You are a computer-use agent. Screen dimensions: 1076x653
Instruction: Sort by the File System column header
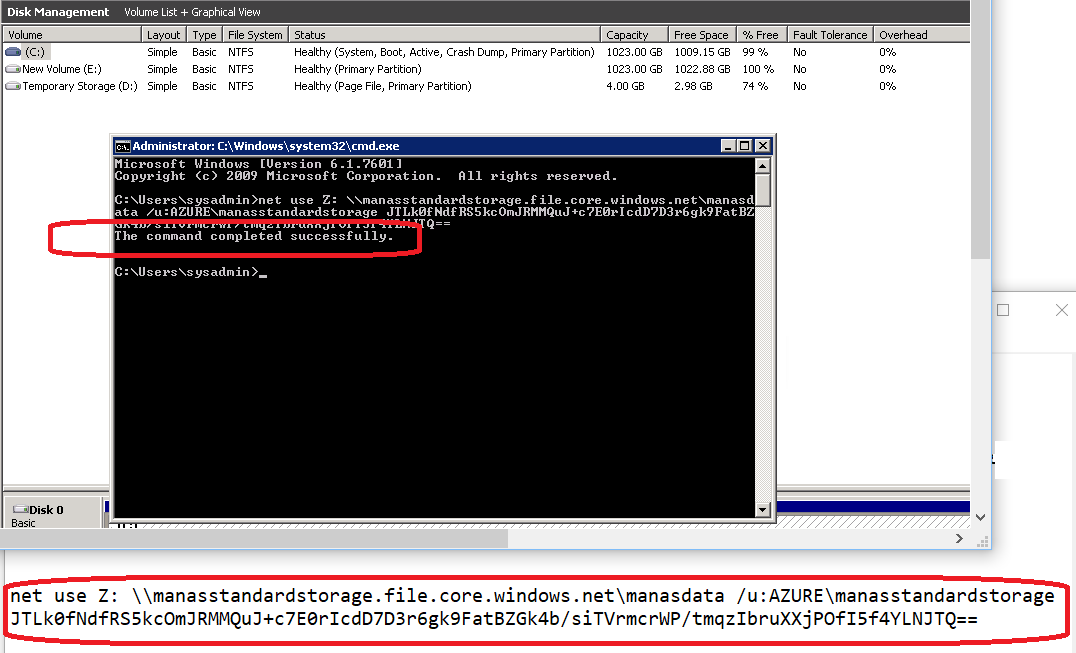click(x=255, y=35)
